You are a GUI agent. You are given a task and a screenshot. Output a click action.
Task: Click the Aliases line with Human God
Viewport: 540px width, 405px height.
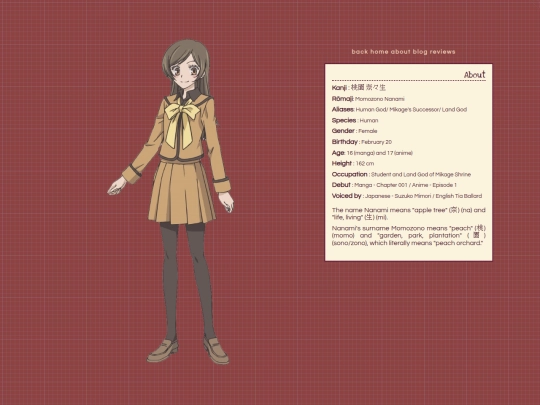point(399,110)
